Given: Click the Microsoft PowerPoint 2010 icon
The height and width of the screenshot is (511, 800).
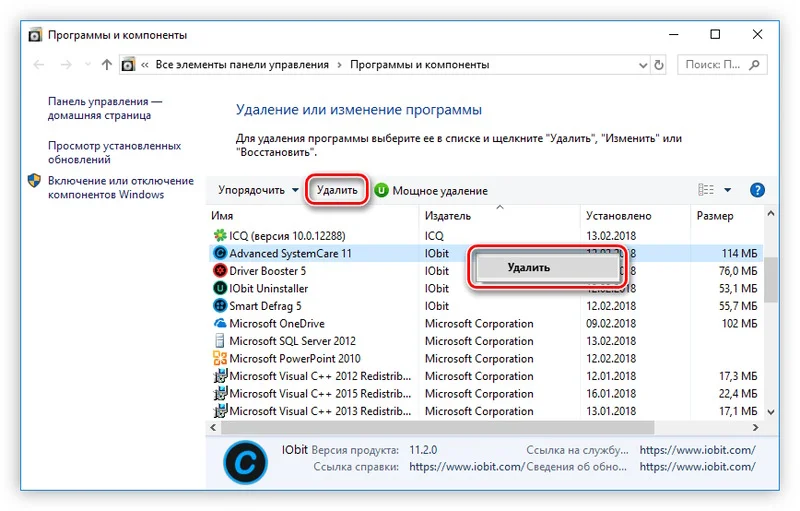Looking at the screenshot, I should point(219,358).
